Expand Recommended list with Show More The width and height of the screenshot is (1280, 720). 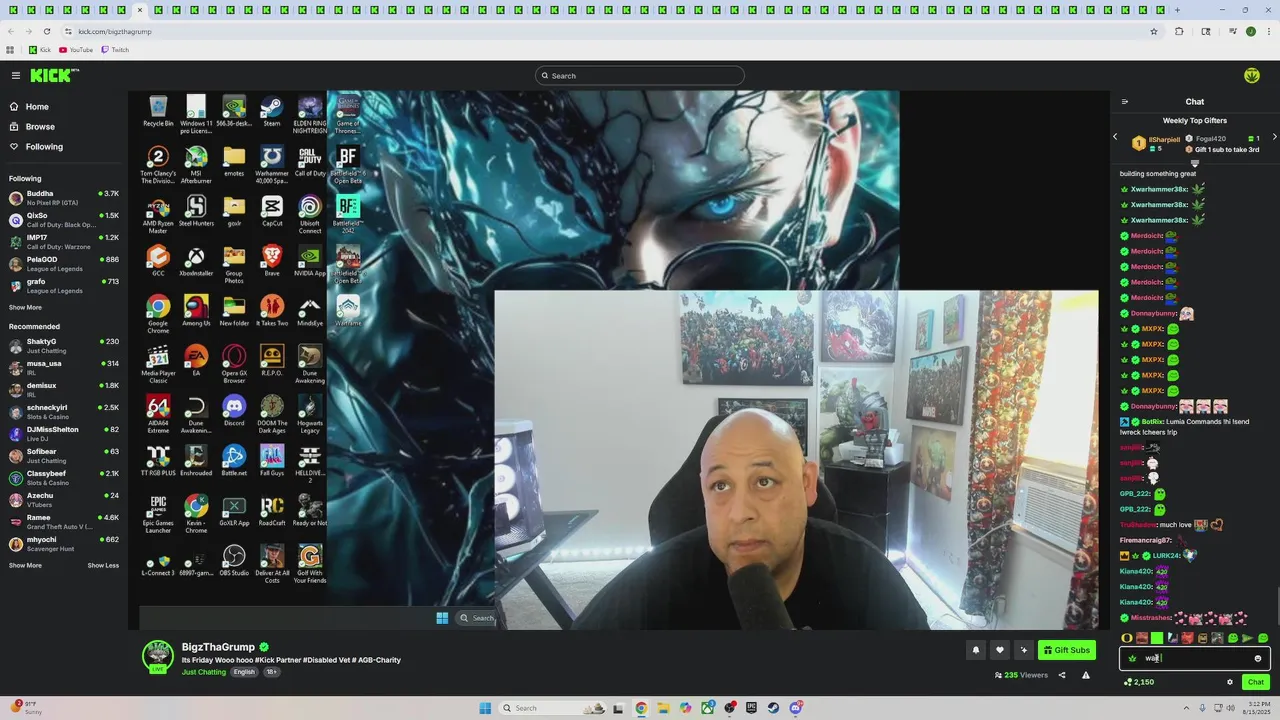coord(25,566)
